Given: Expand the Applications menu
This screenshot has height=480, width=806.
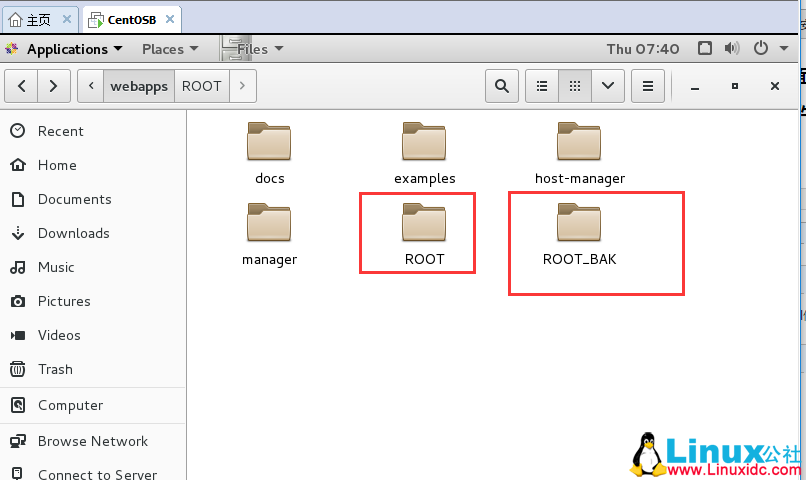Looking at the screenshot, I should pyautogui.click(x=66, y=49).
